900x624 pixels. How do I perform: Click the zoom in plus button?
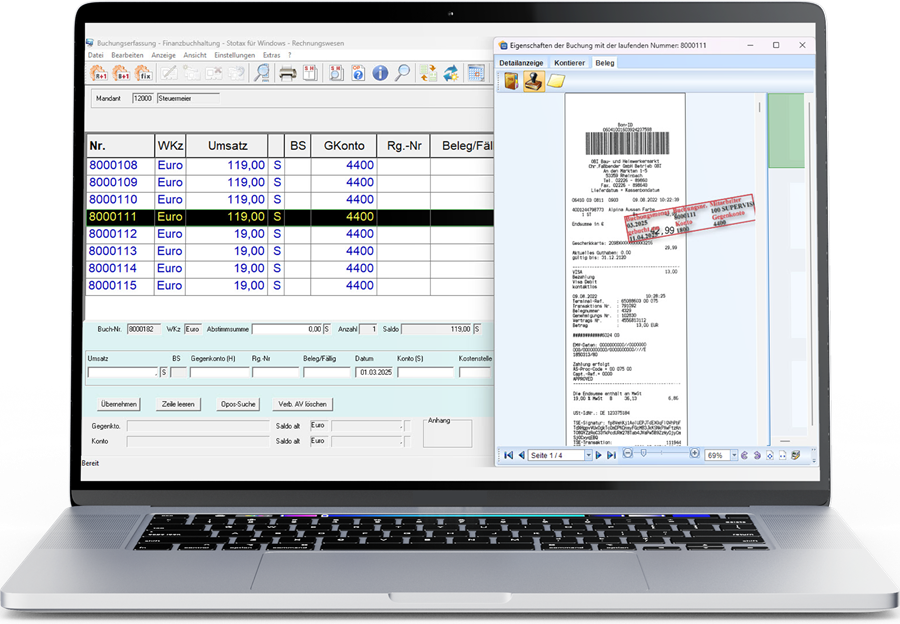coord(695,454)
